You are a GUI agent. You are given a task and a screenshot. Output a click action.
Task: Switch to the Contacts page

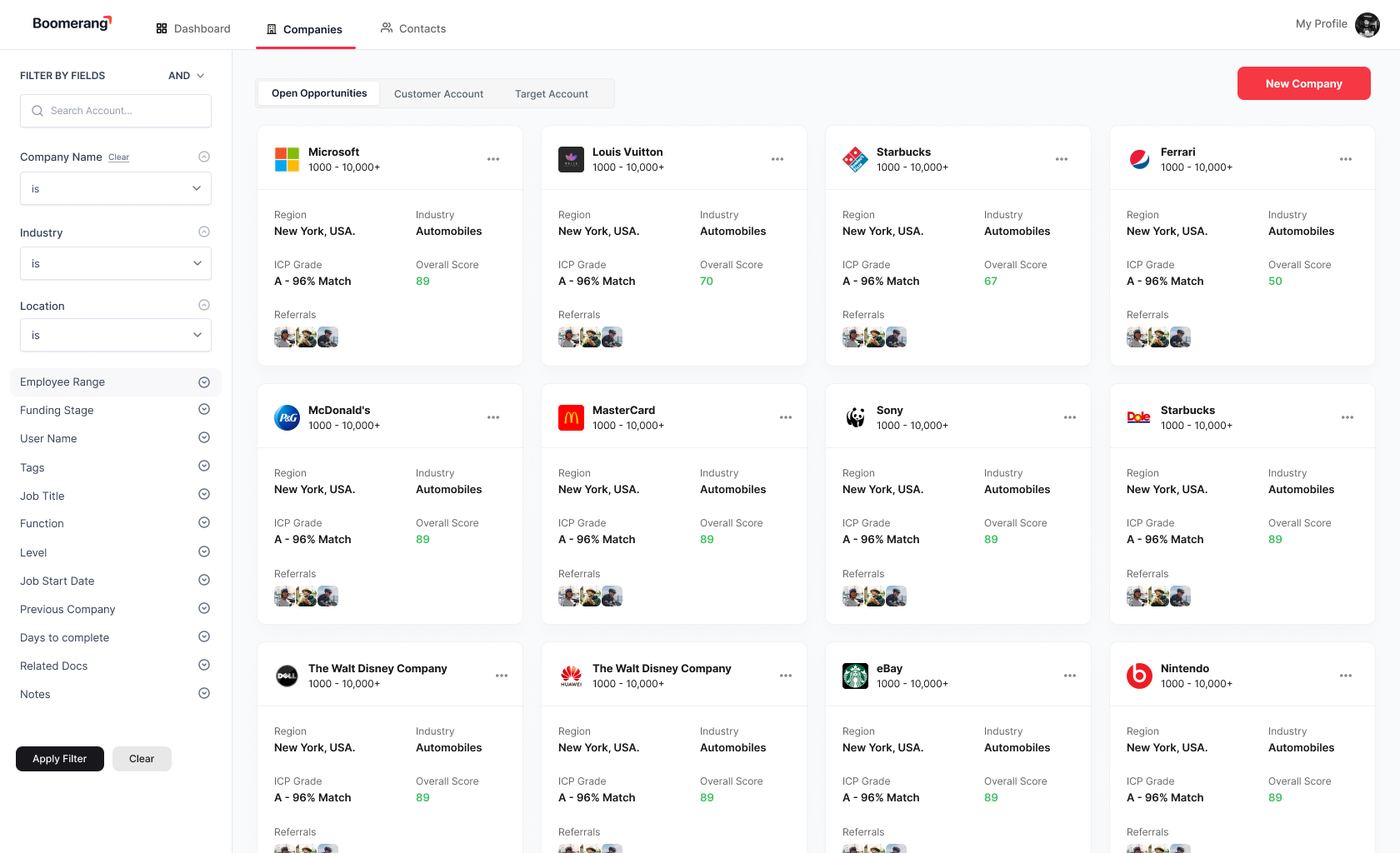point(413,28)
